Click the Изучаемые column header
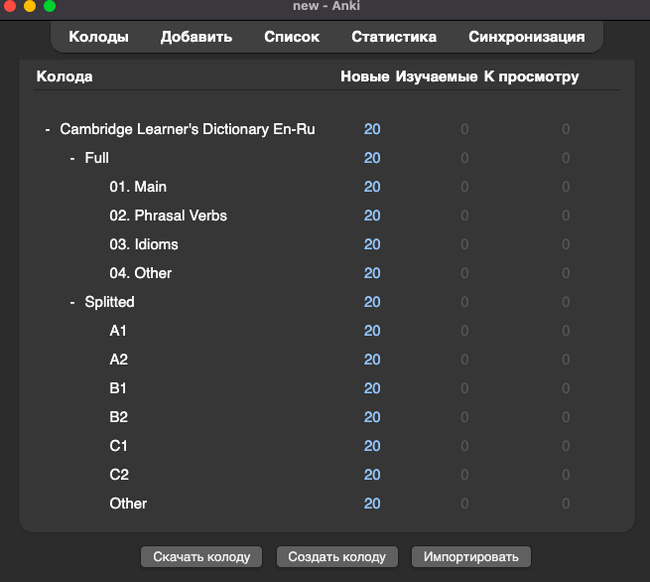650x582 pixels. coord(437,77)
